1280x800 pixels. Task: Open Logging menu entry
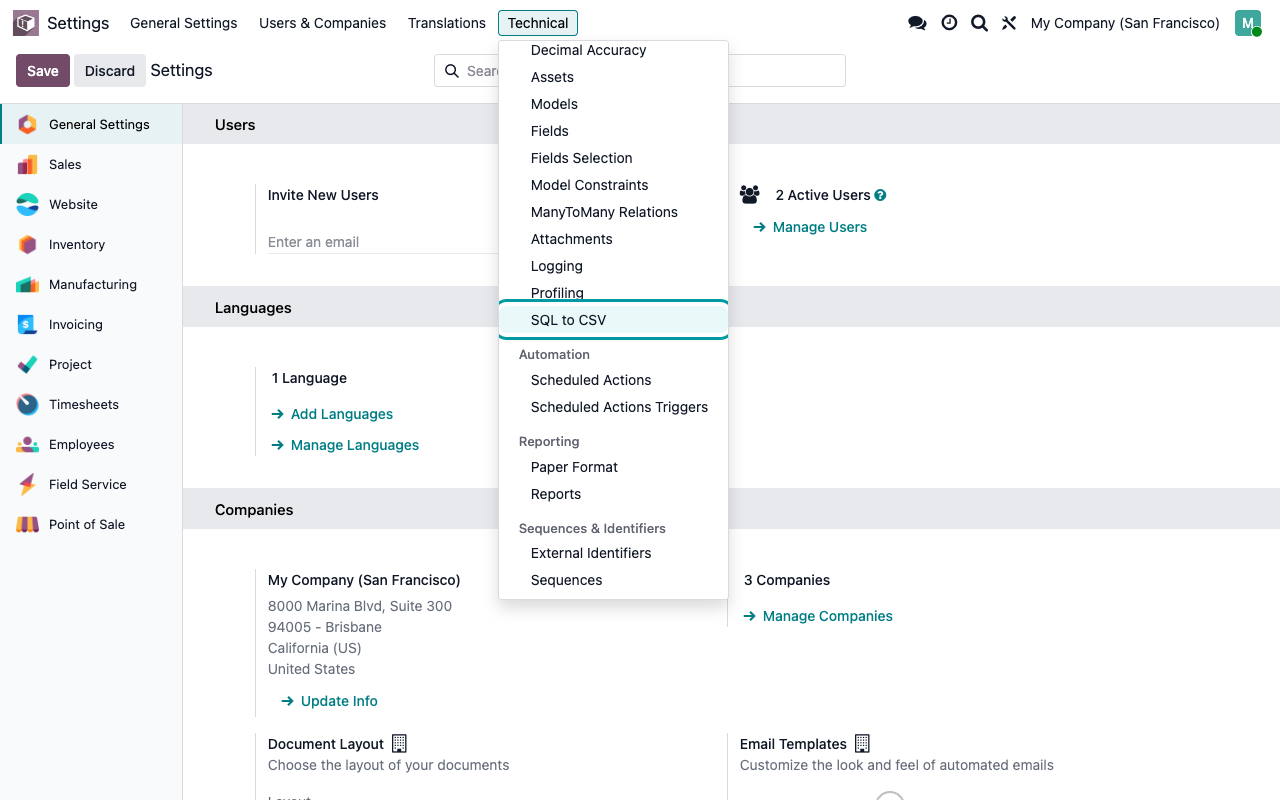pos(613,266)
